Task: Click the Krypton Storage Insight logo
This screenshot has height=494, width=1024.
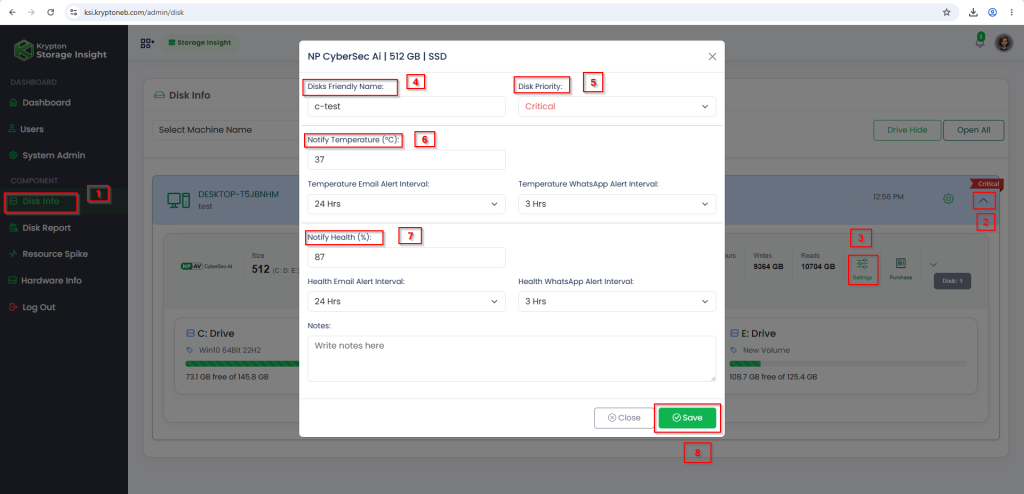Action: 61,50
